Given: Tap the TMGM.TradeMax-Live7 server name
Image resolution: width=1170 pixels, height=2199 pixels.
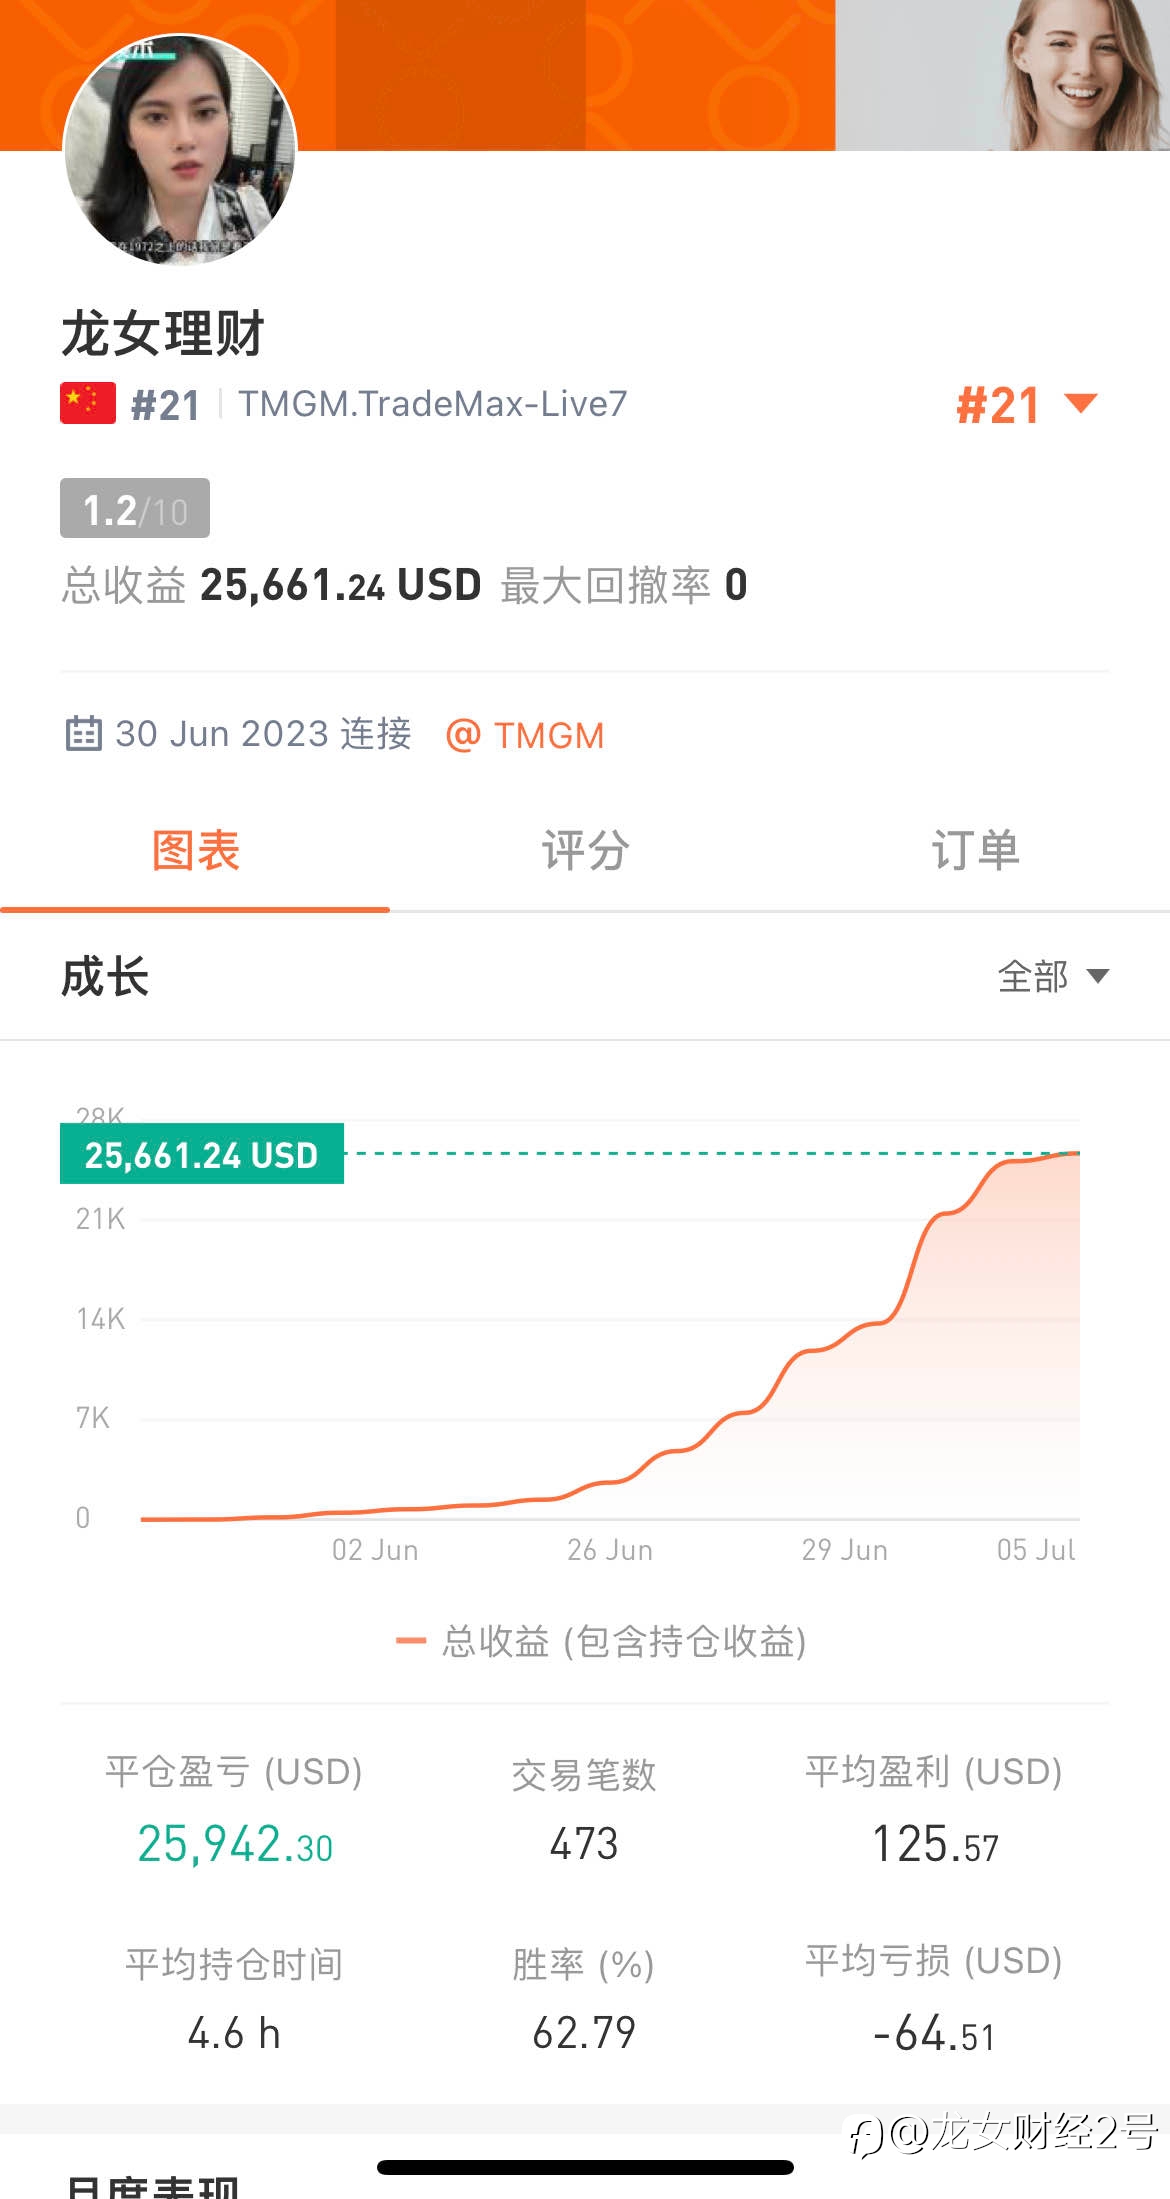Looking at the screenshot, I should click(x=433, y=404).
